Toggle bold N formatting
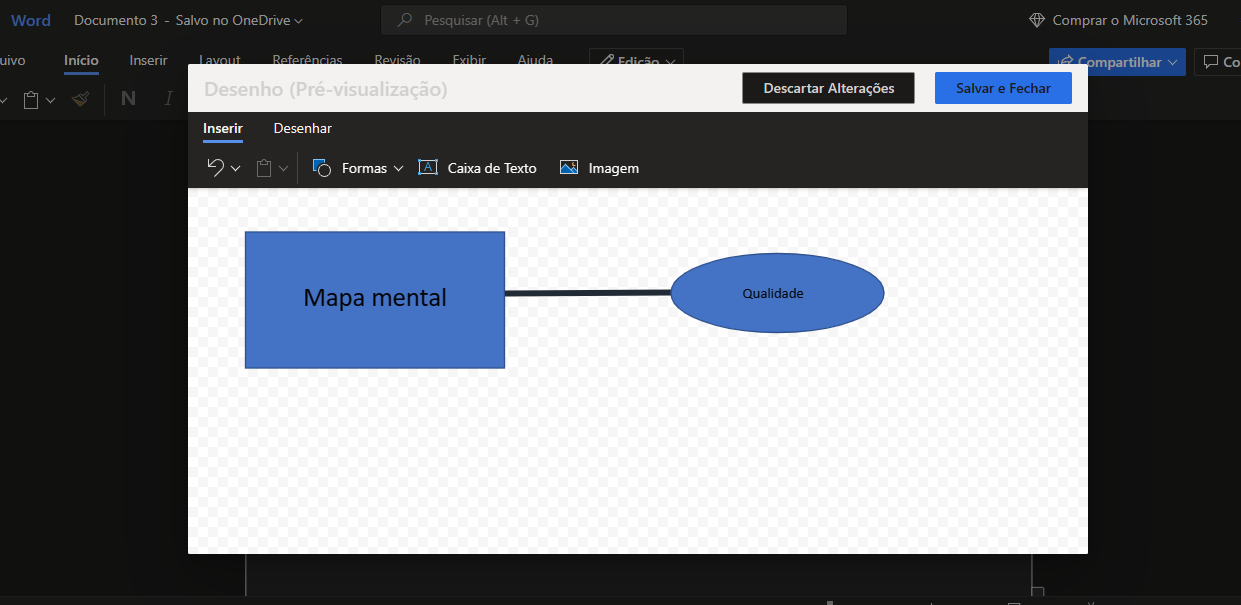Viewport: 1241px width, 605px height. coord(128,98)
